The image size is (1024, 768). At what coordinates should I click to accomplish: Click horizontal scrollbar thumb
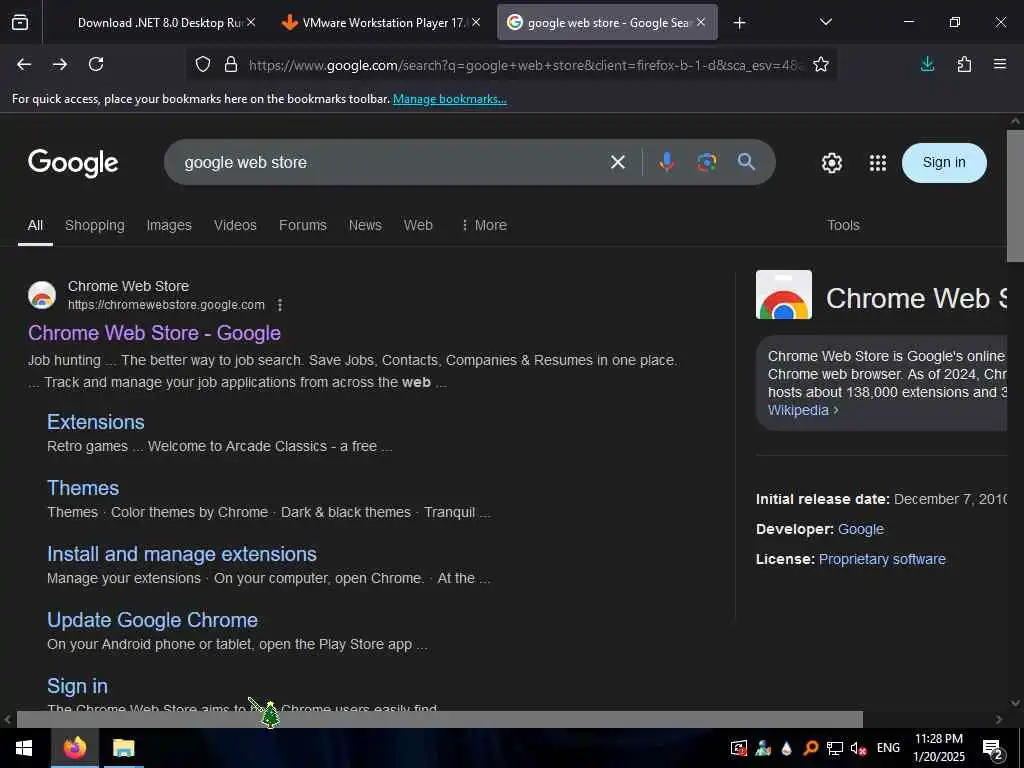pos(440,719)
